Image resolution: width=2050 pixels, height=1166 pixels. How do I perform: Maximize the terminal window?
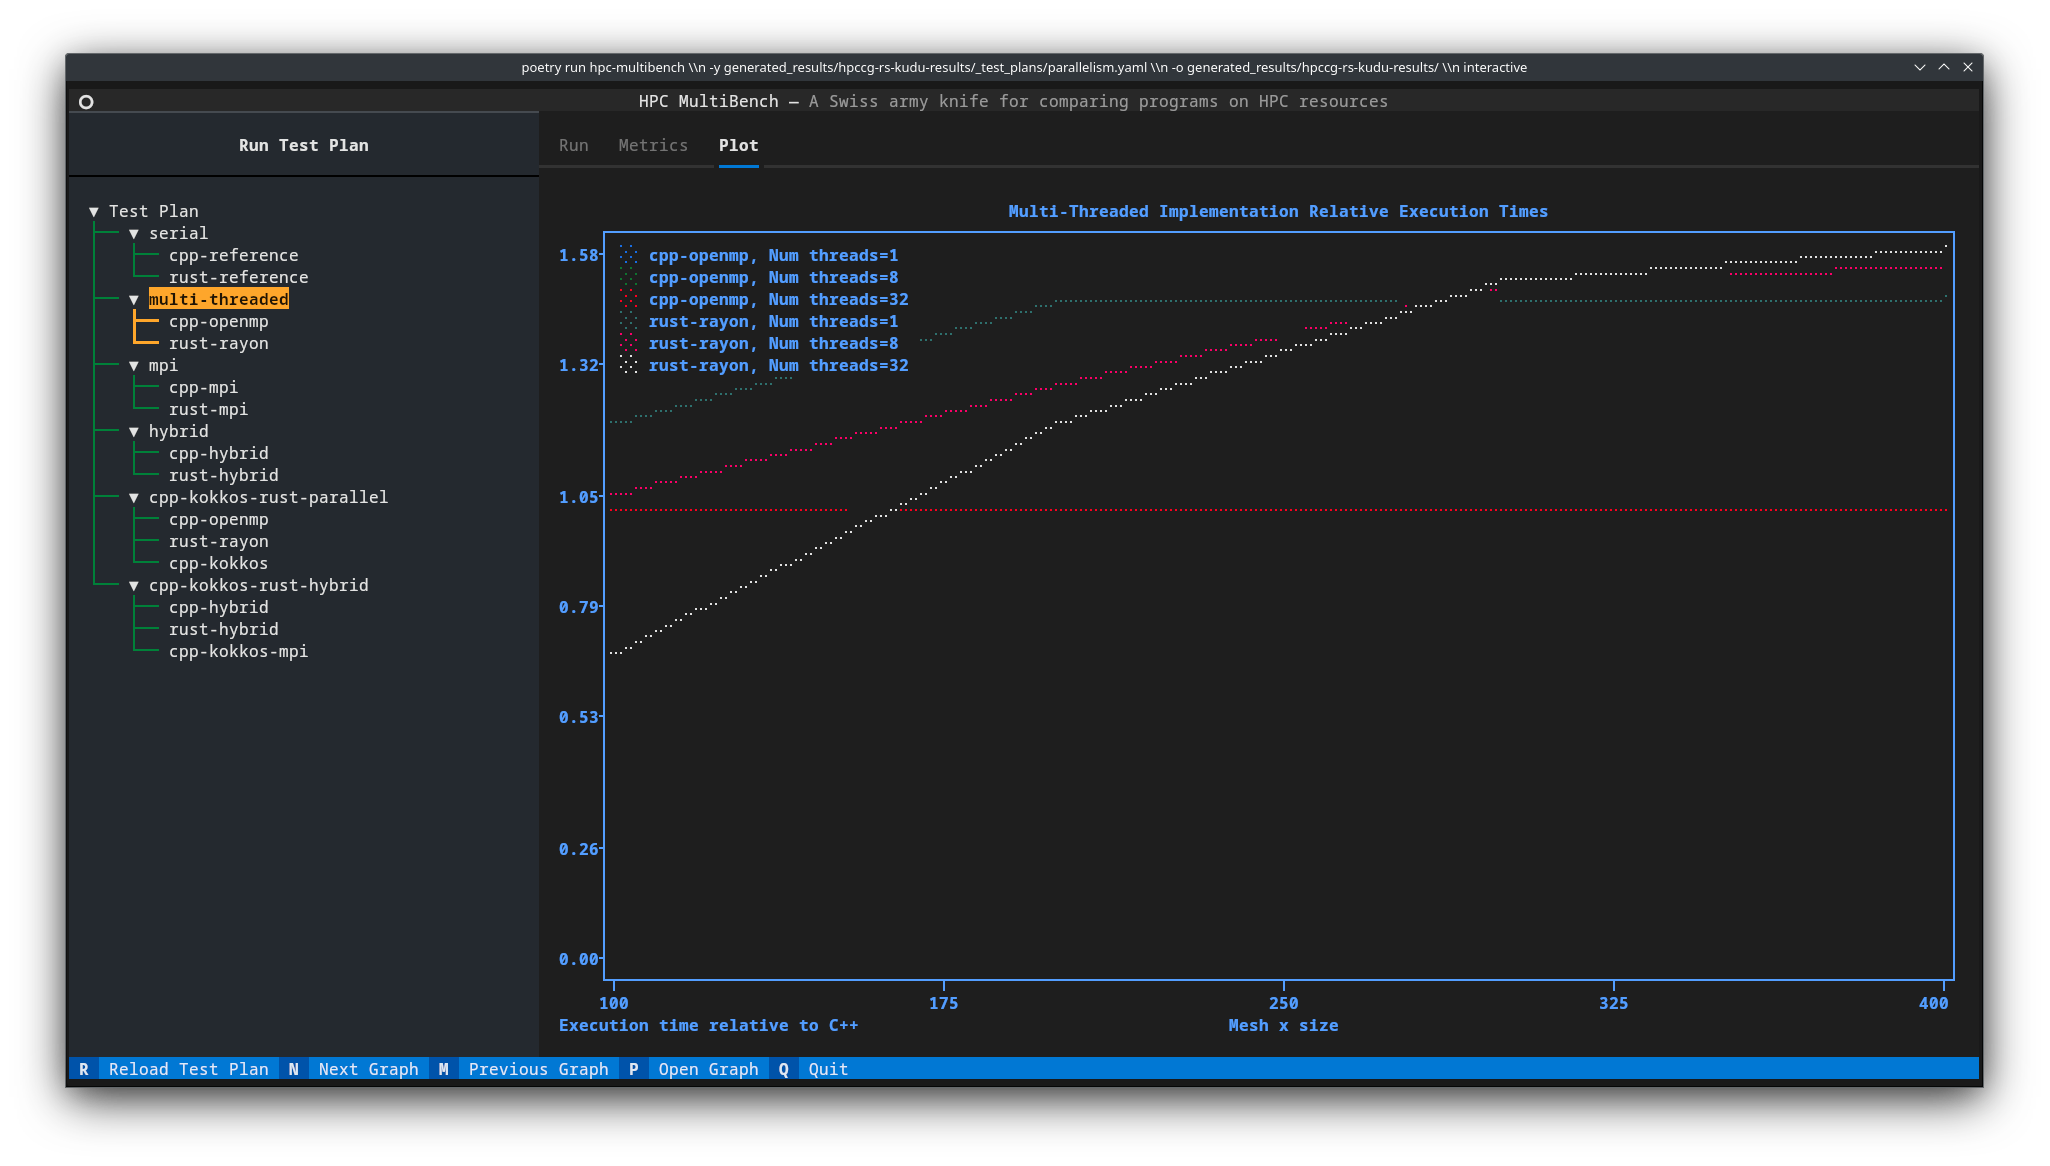tap(1944, 67)
